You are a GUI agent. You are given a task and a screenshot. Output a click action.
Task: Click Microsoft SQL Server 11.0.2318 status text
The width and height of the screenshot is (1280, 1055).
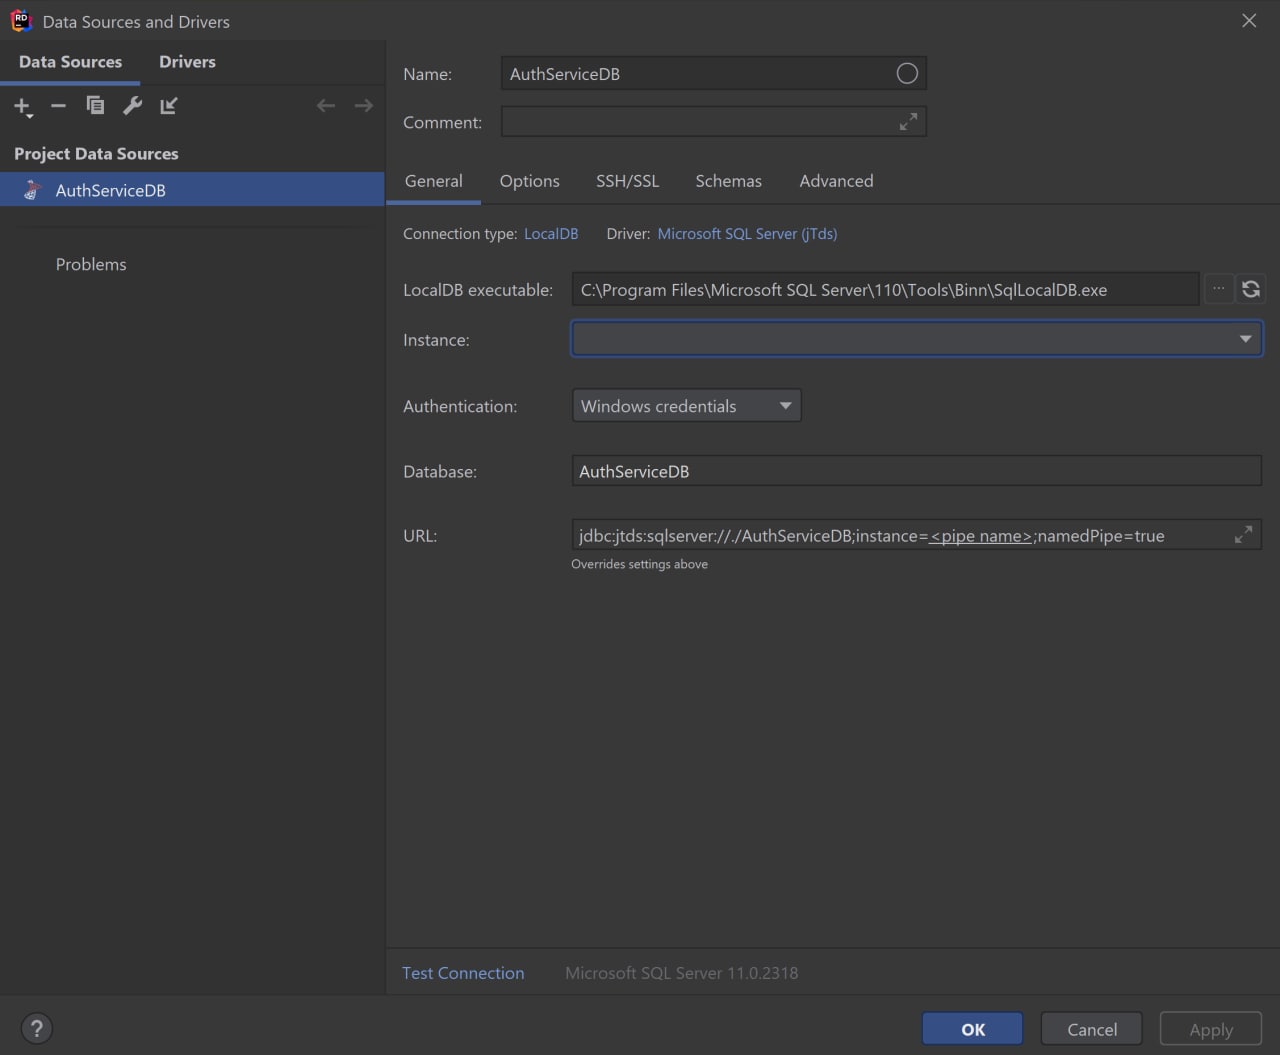pyautogui.click(x=681, y=973)
